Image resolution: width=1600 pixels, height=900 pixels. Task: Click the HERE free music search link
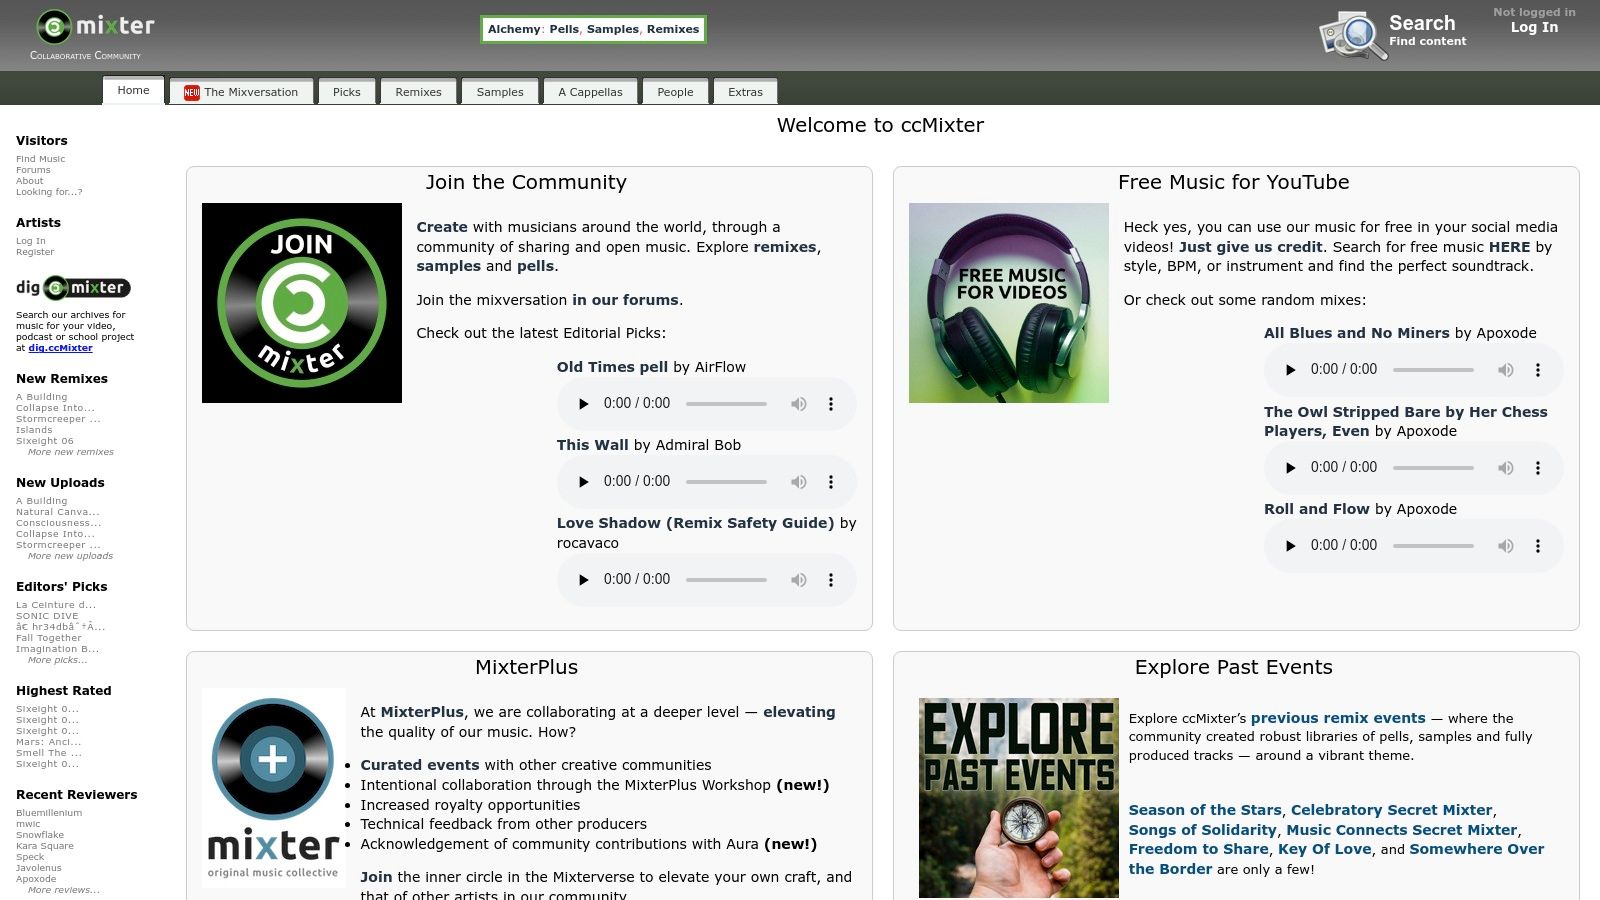1509,247
